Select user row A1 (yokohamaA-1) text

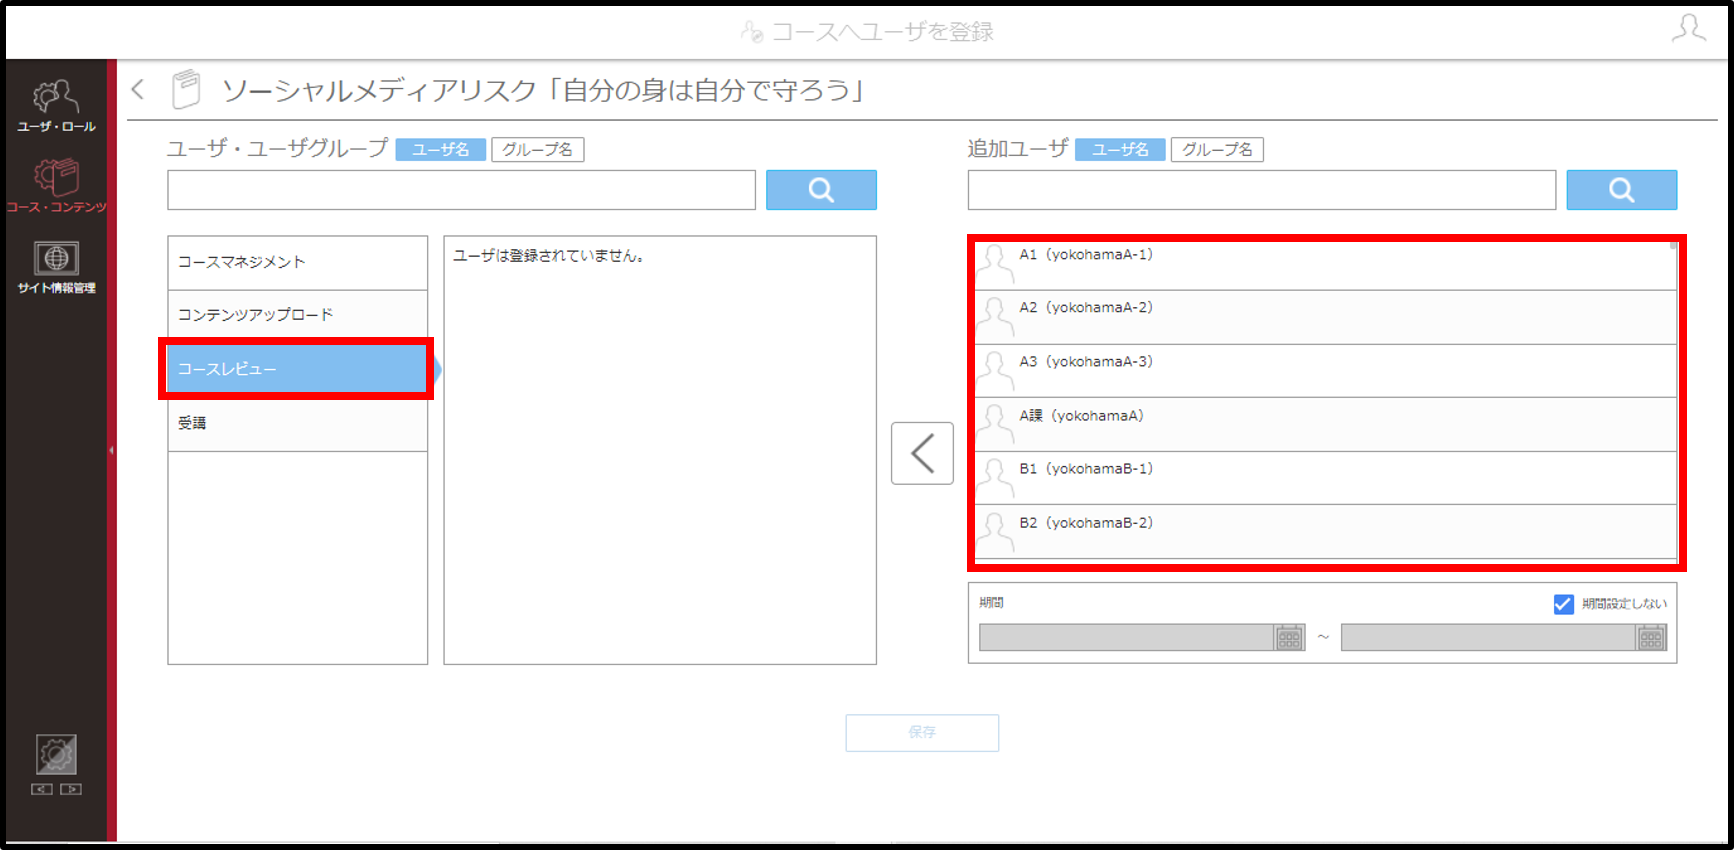point(1086,255)
